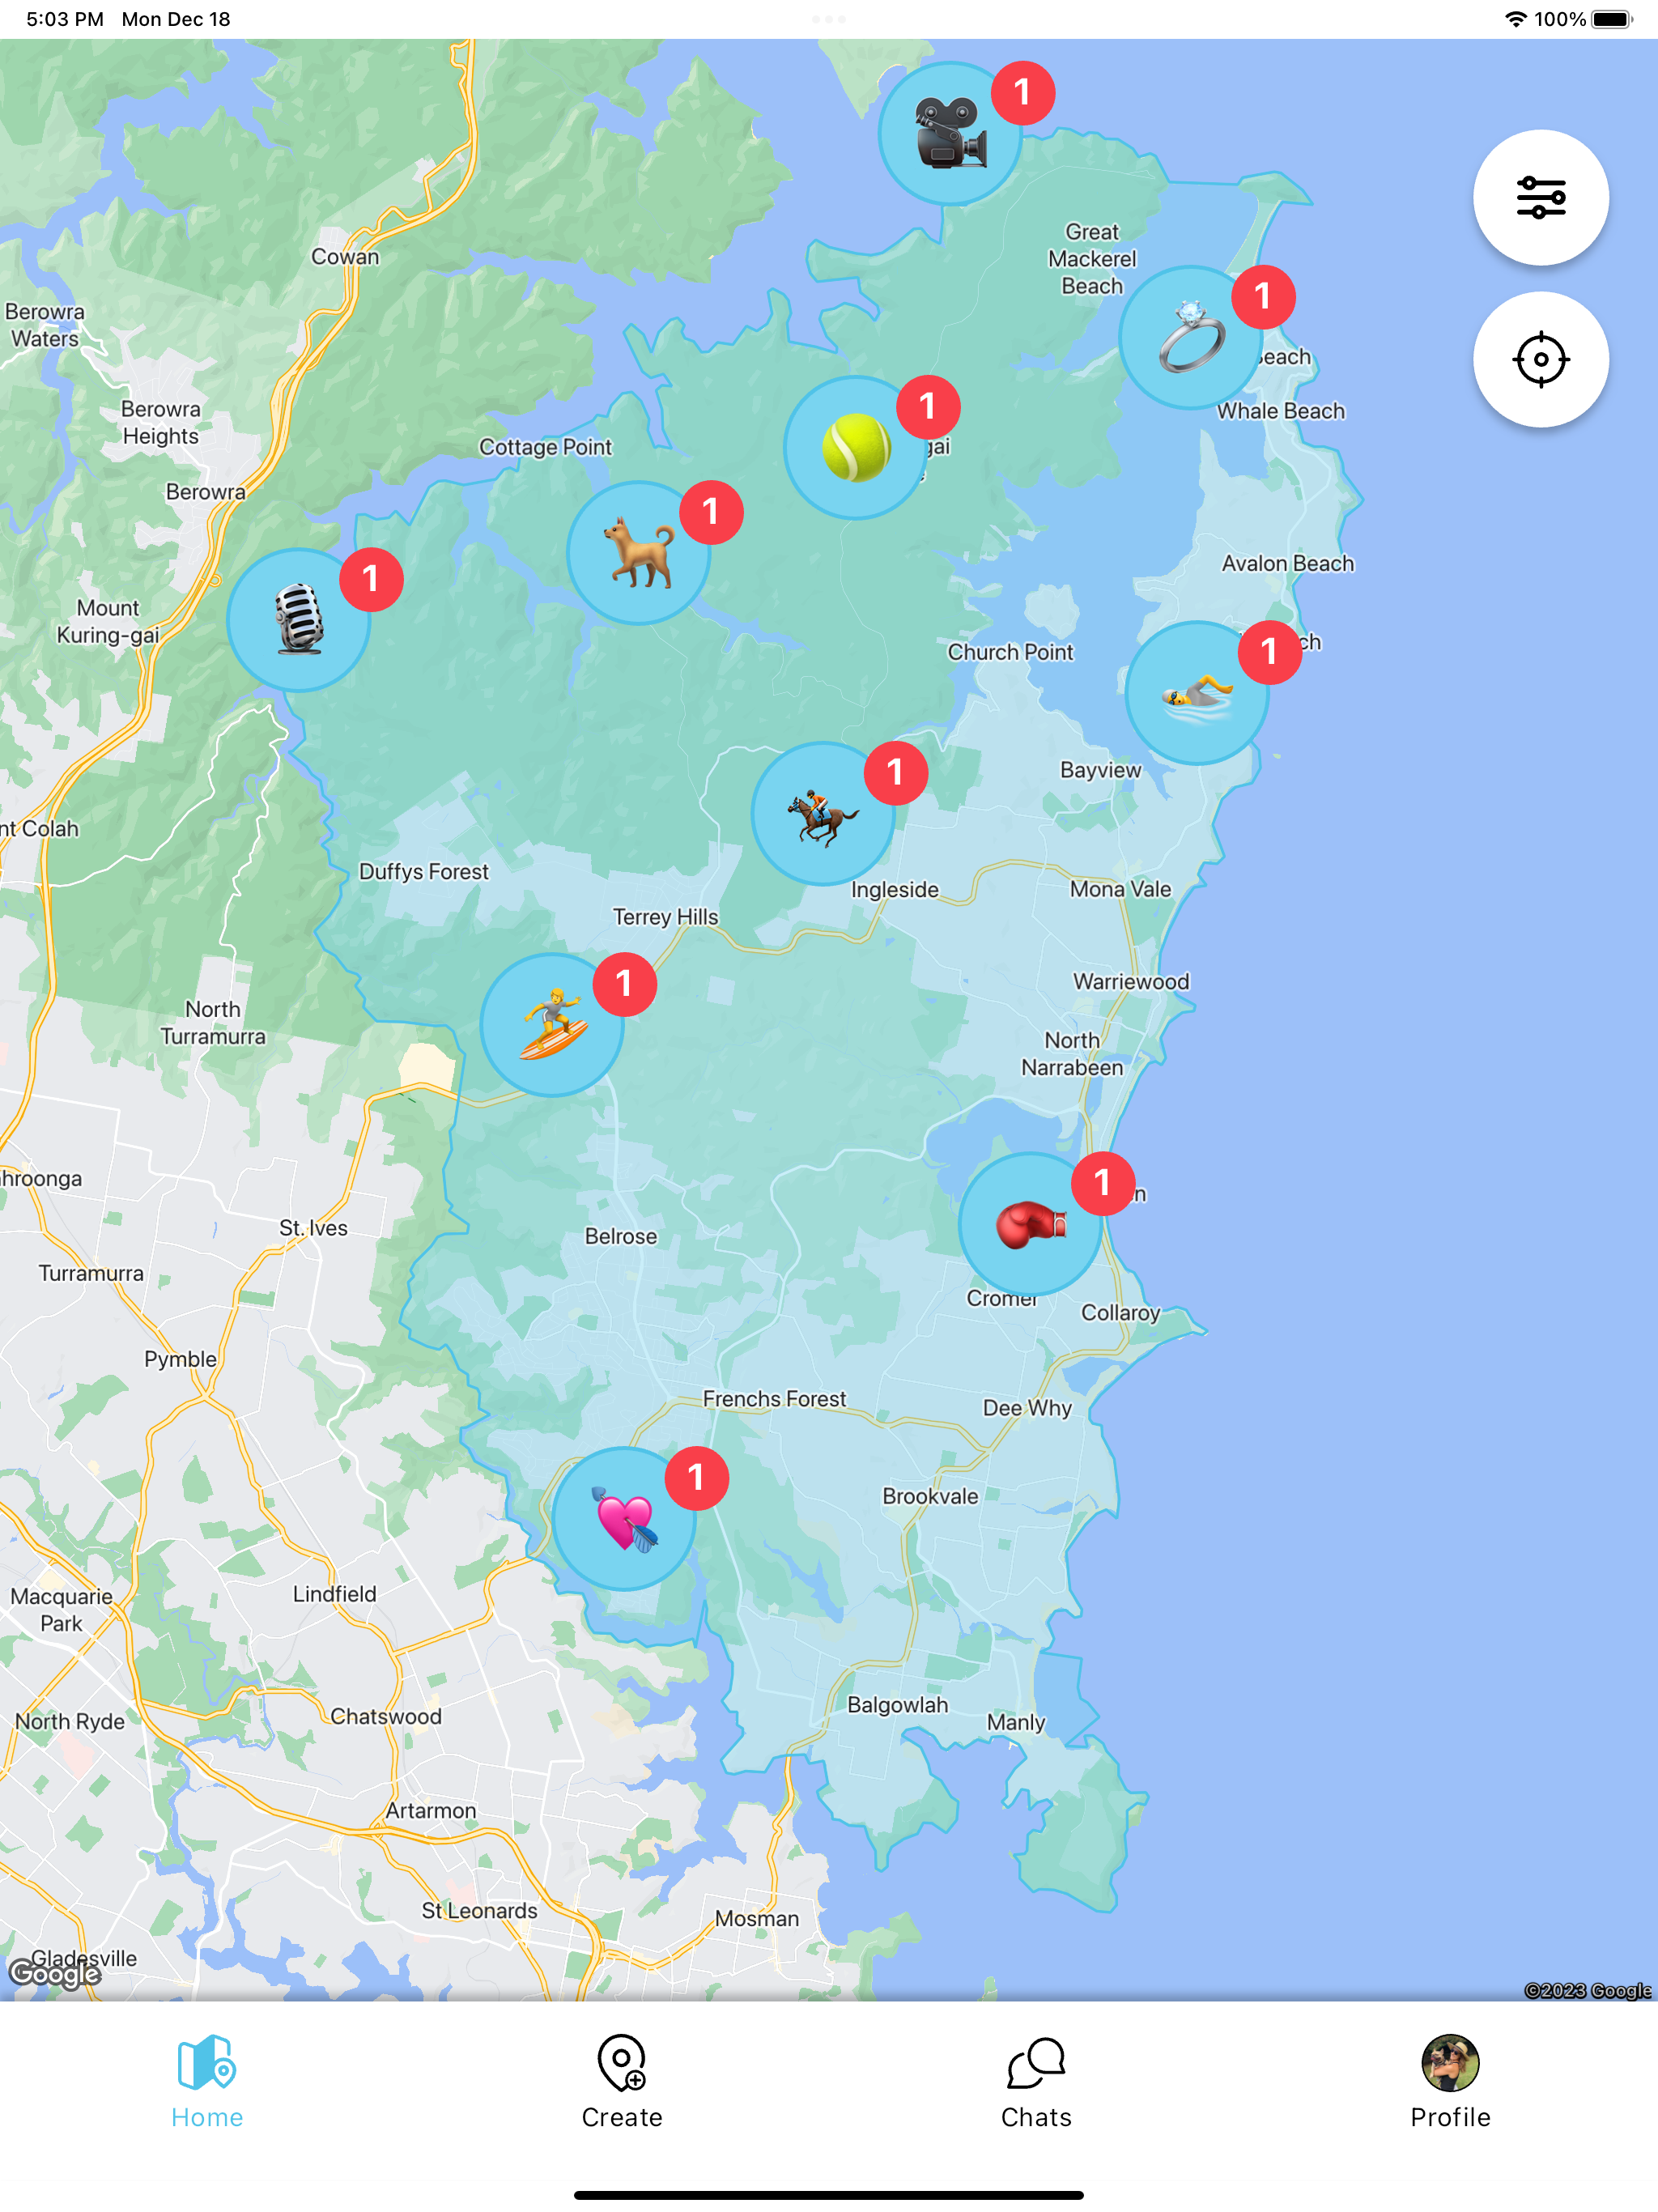
Task: Click the Duffys Forest map label
Action: pyautogui.click(x=424, y=872)
